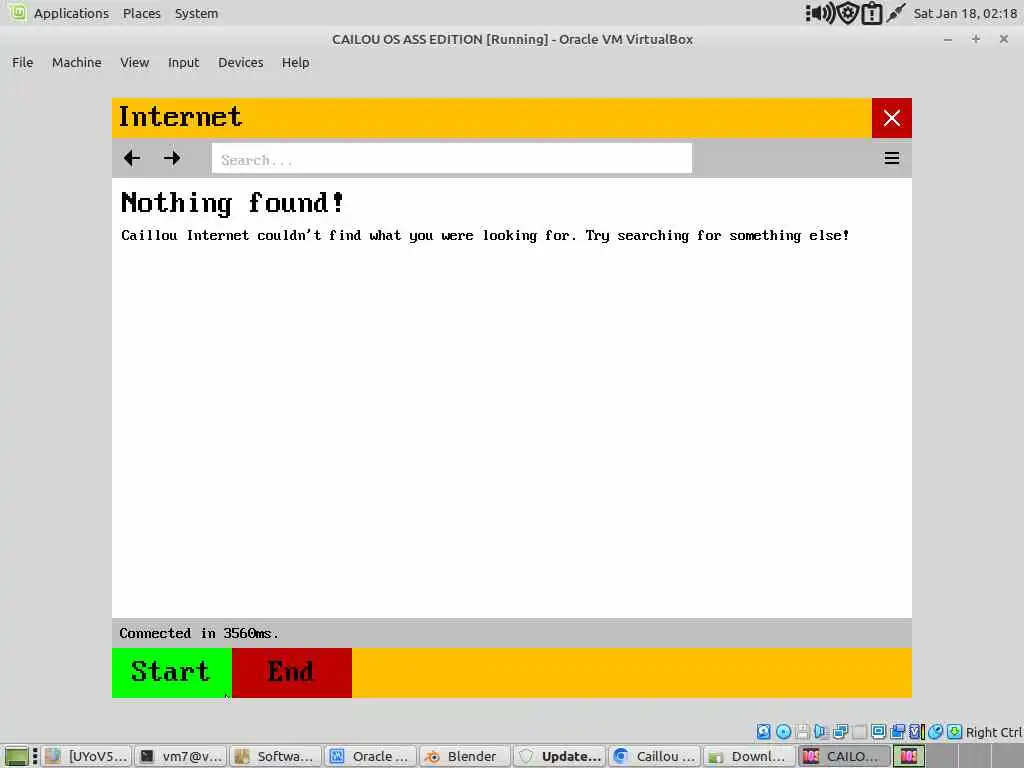The height and width of the screenshot is (768, 1024).
Task: Click the date and time clock
Action: tap(965, 13)
